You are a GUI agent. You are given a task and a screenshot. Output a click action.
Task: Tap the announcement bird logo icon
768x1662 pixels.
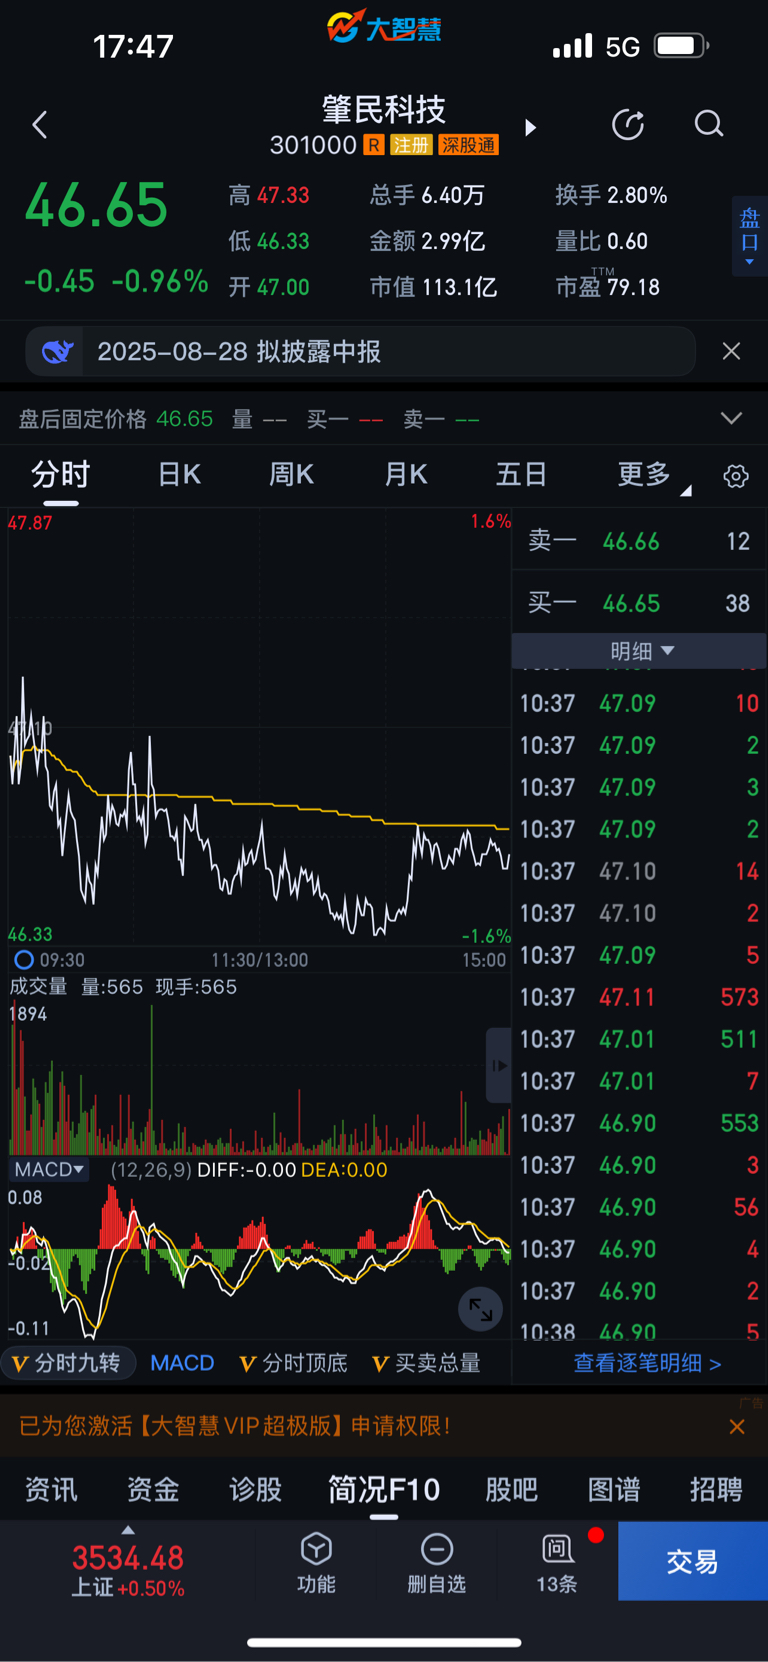[57, 352]
